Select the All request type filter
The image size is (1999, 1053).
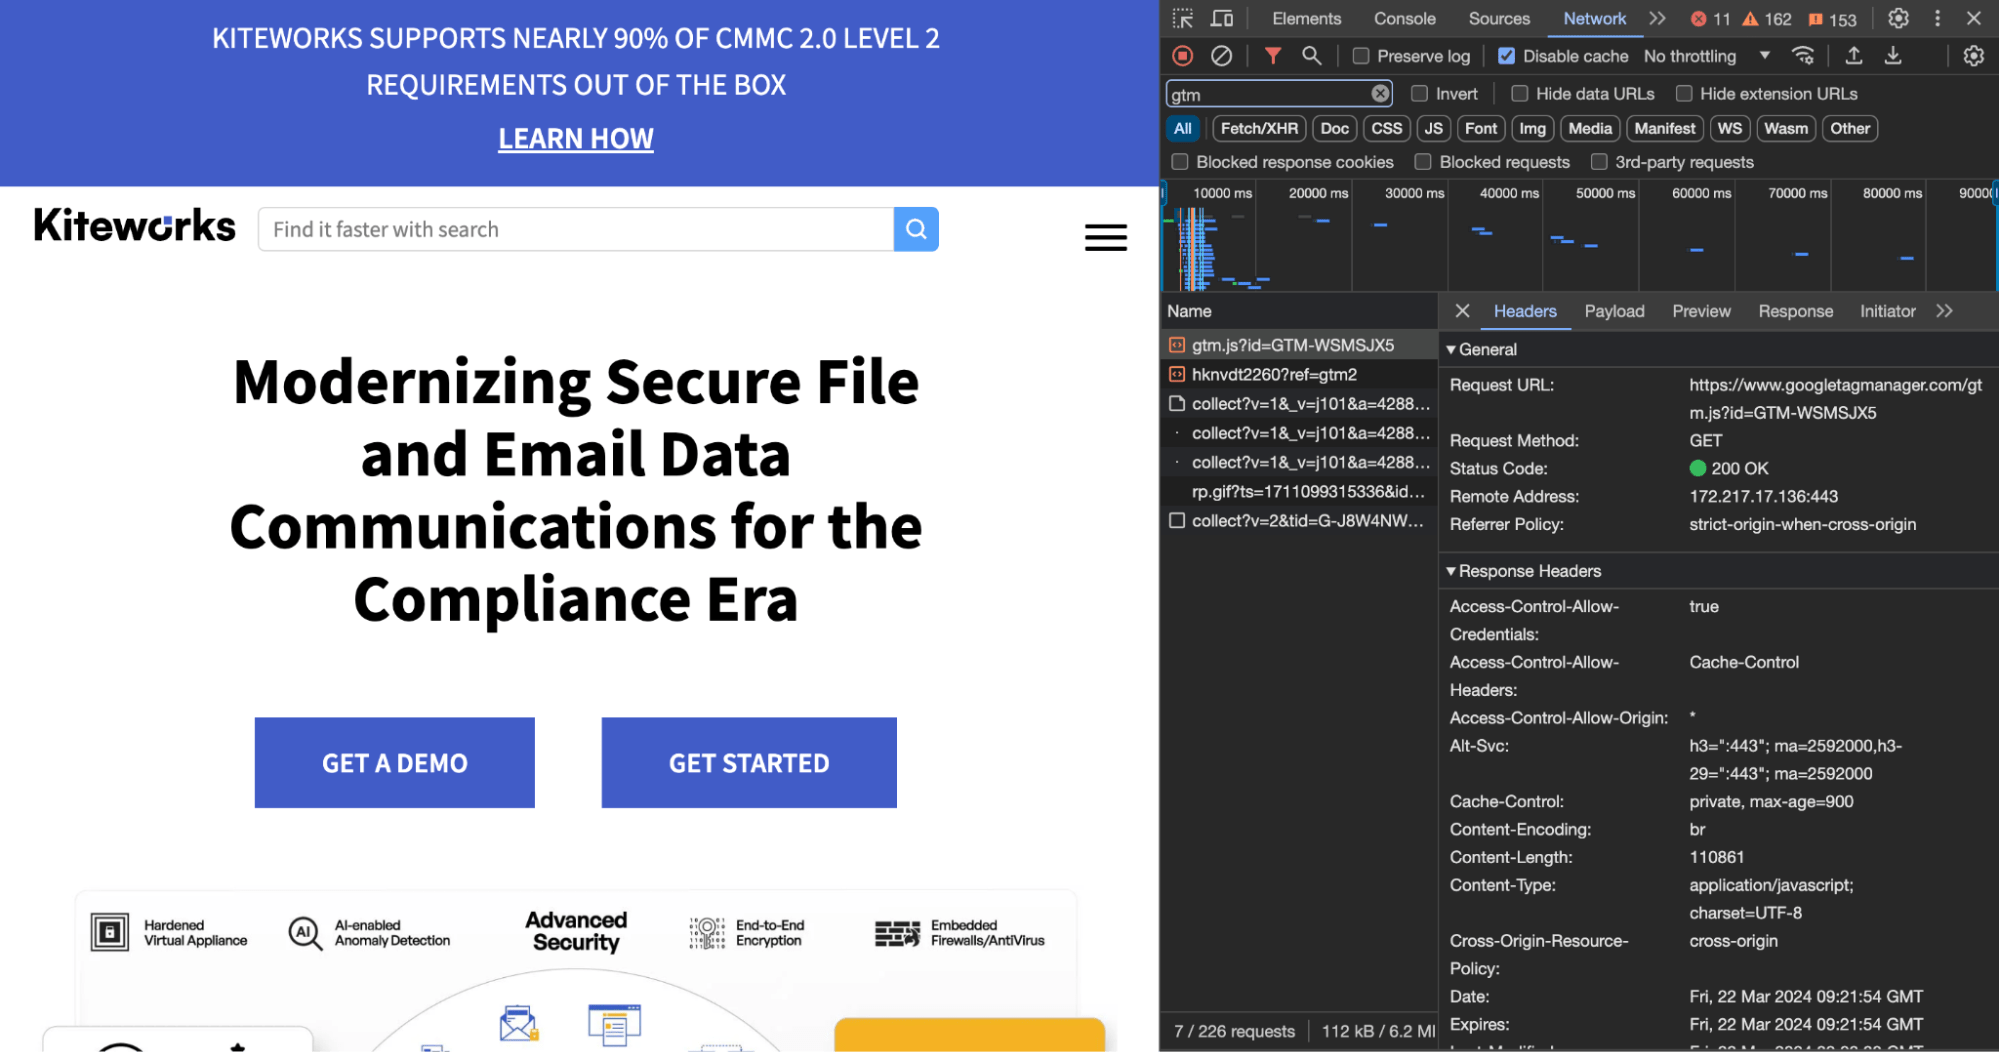[x=1182, y=128]
